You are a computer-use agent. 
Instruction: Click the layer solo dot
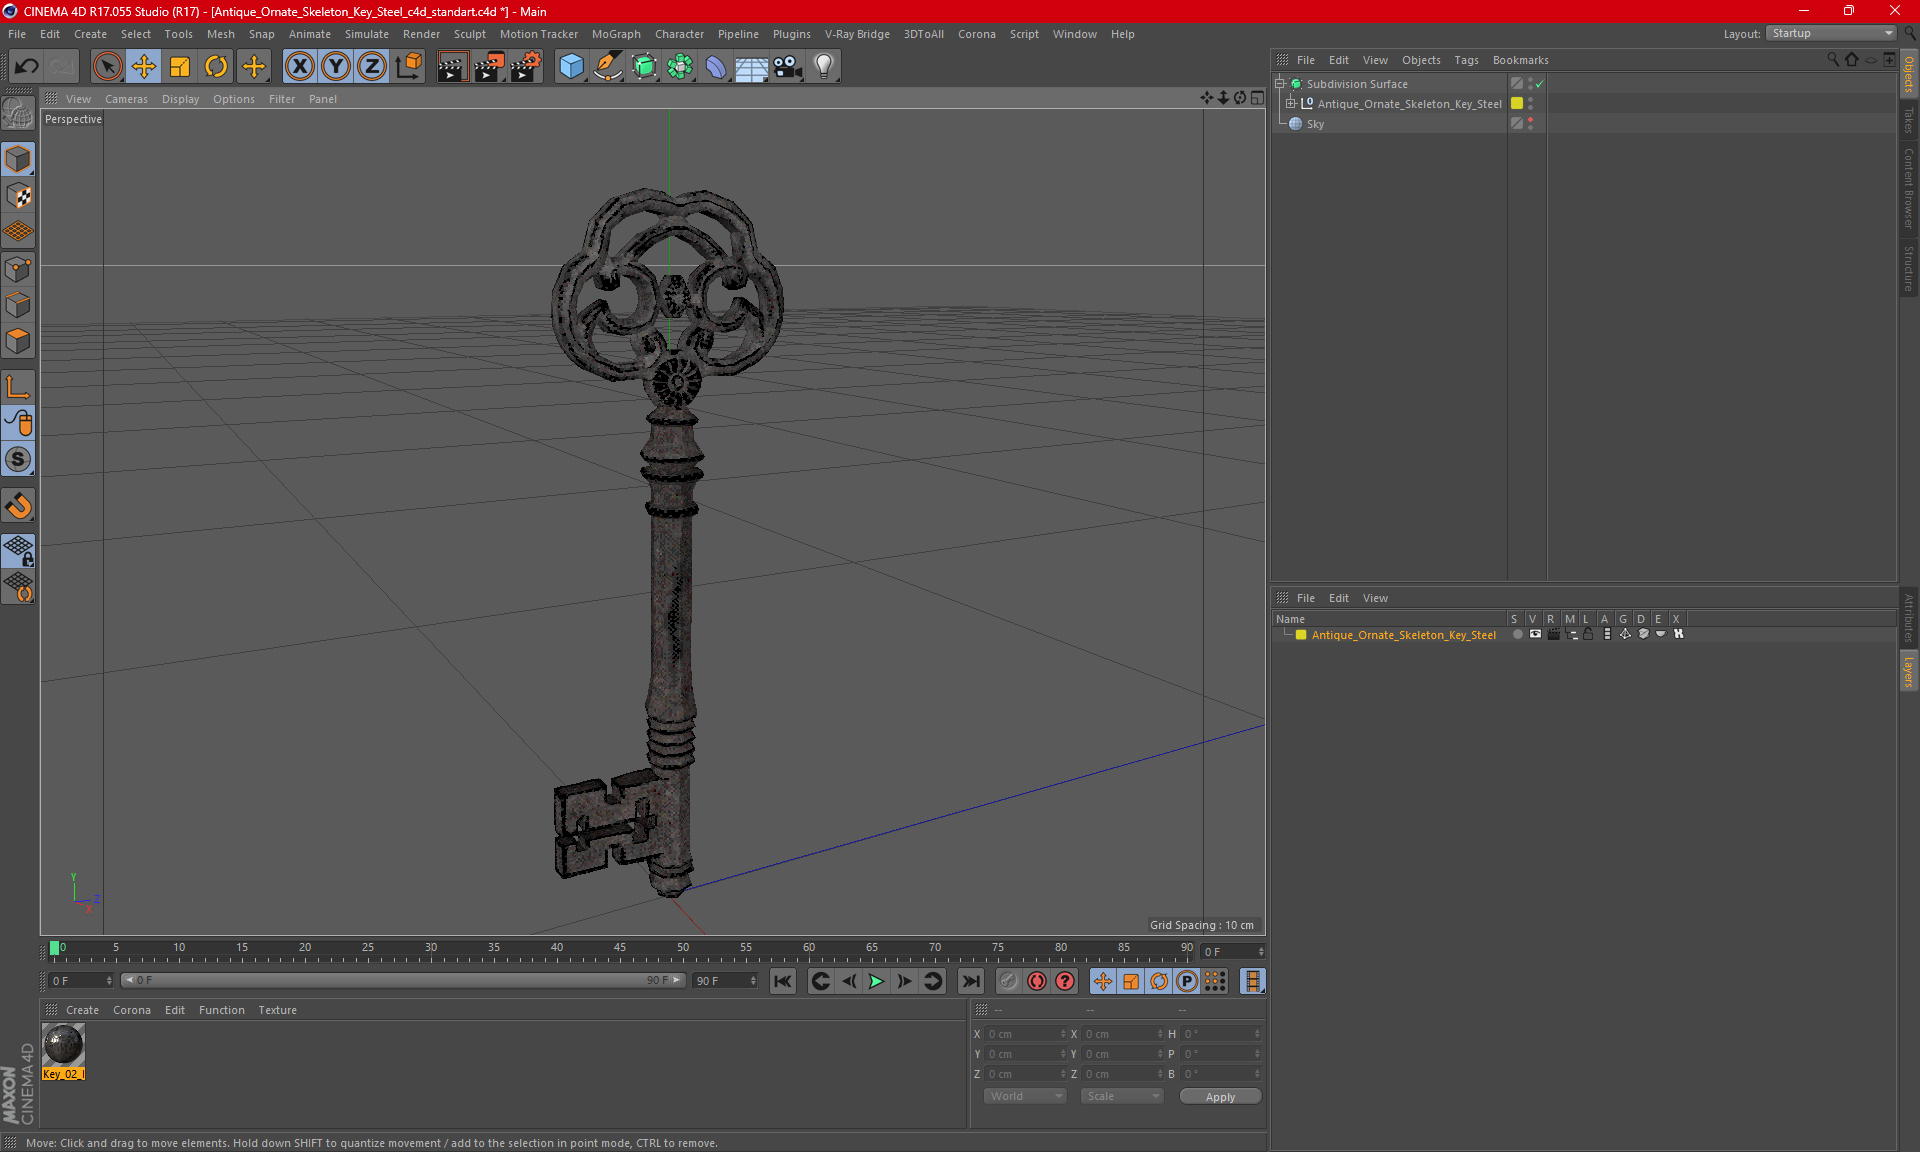click(x=1517, y=634)
